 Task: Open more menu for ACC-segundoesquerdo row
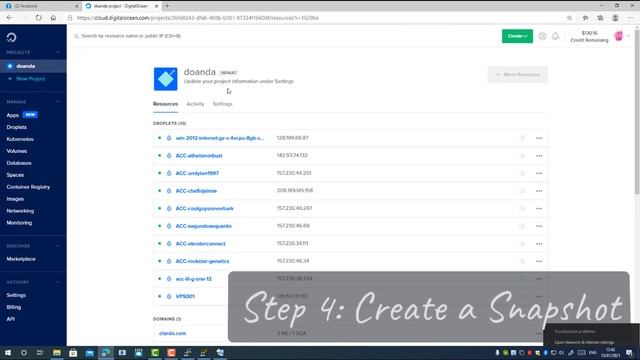(x=539, y=226)
